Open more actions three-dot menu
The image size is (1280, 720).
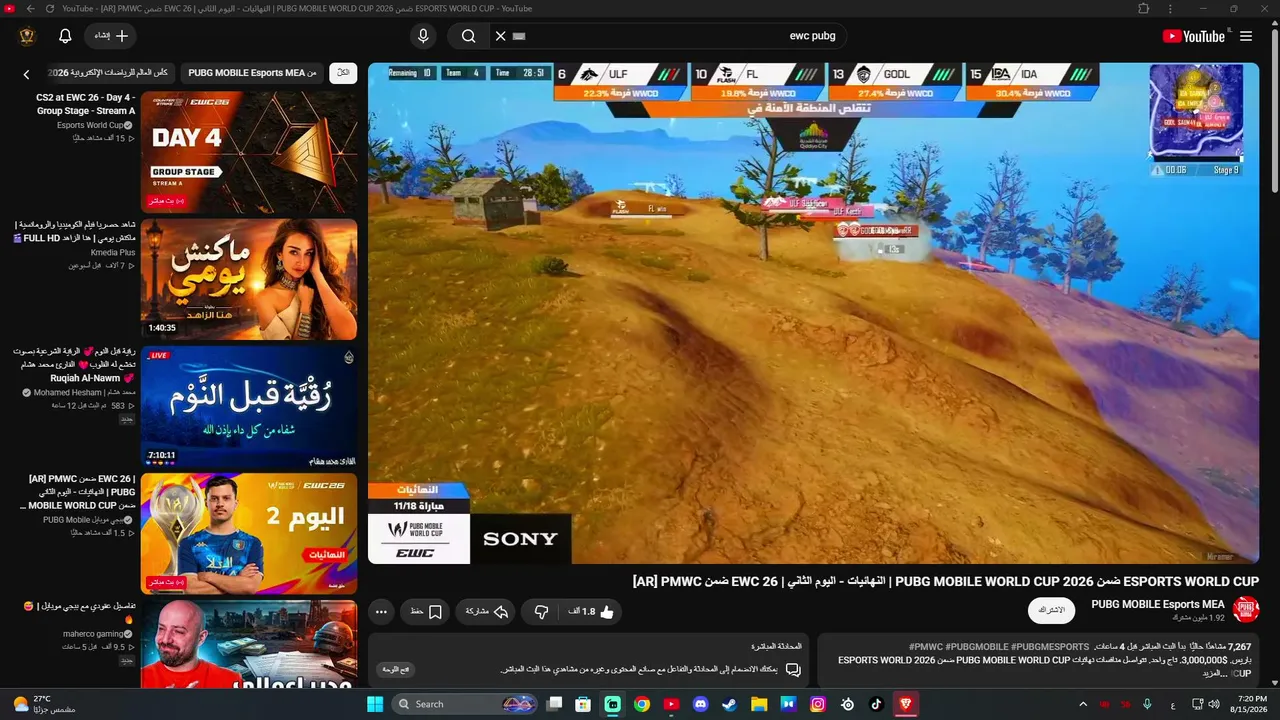(381, 611)
